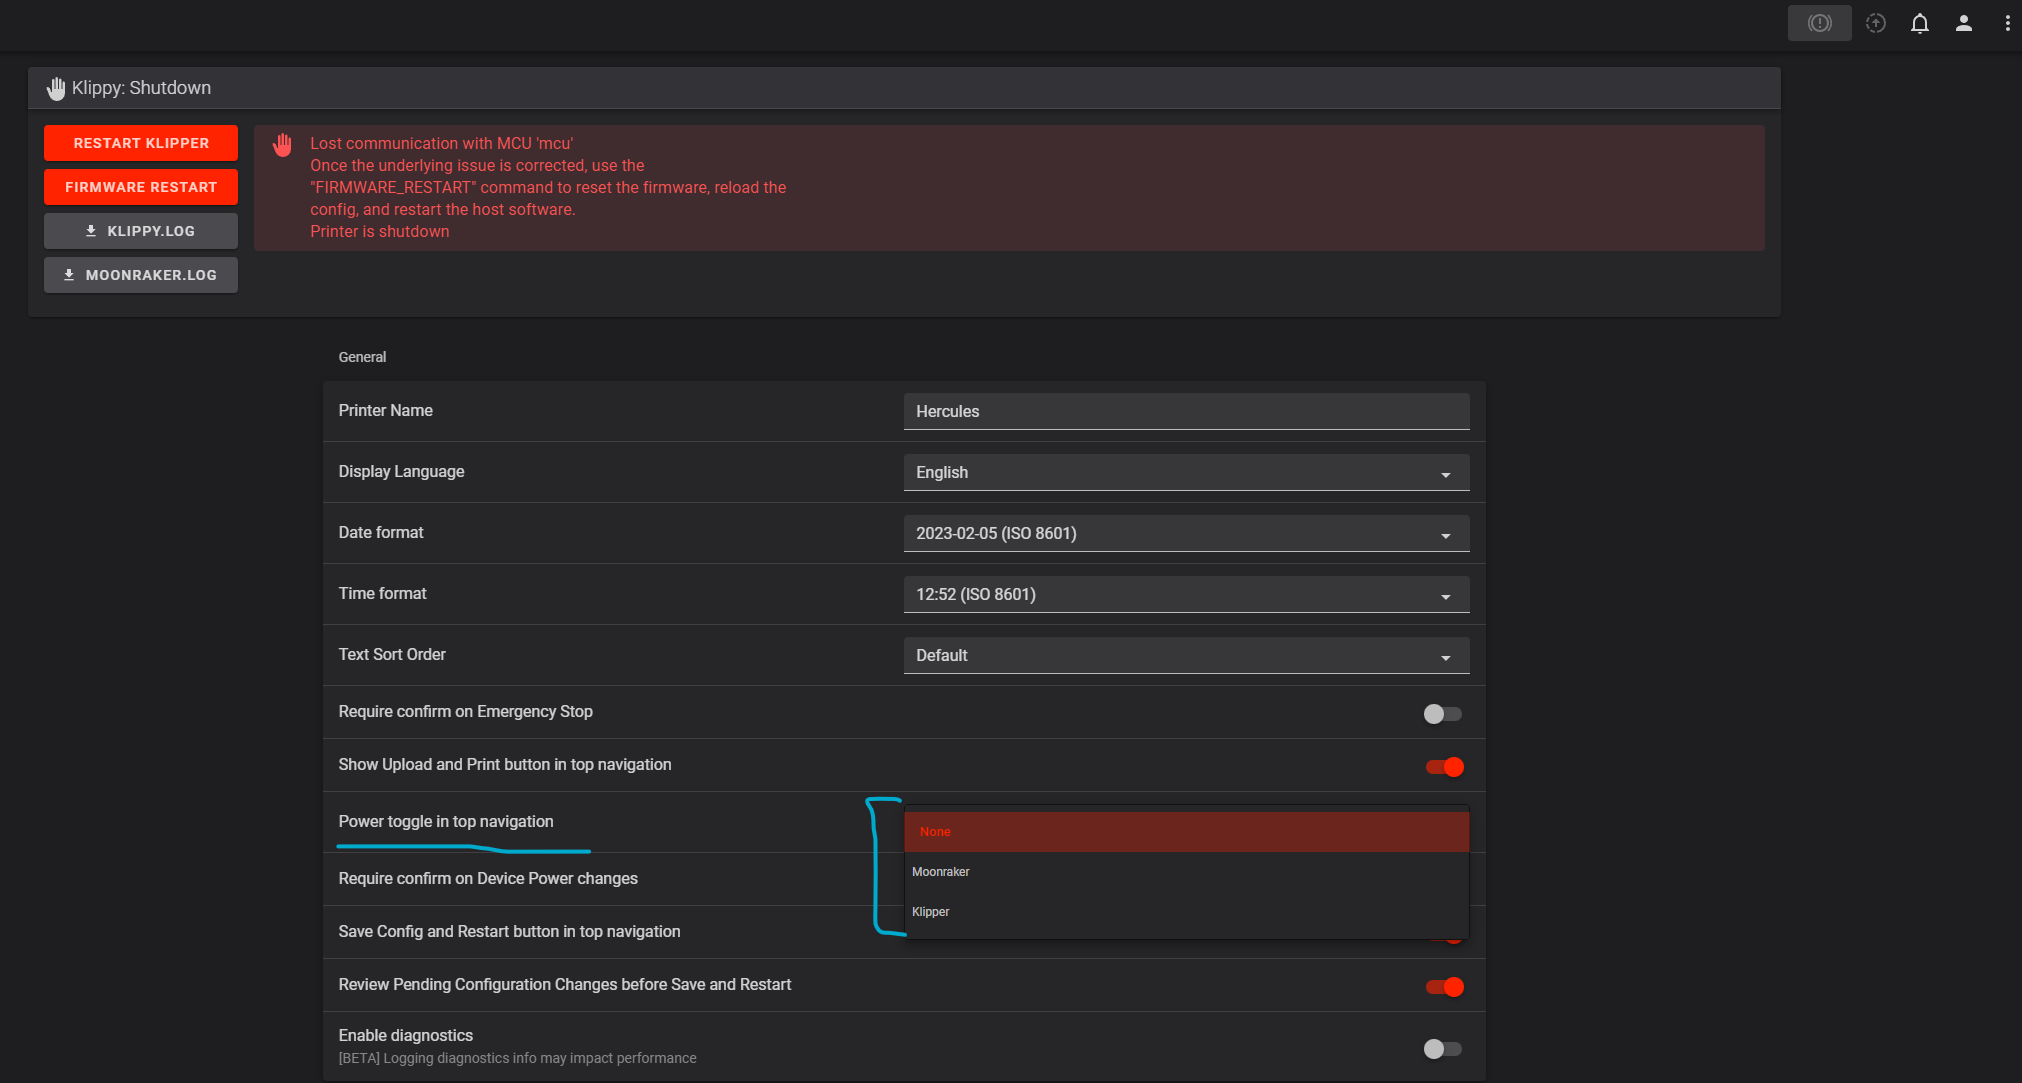The image size is (2022, 1083).
Task: Disable Show Upload and Print button toggle
Action: [x=1444, y=767]
